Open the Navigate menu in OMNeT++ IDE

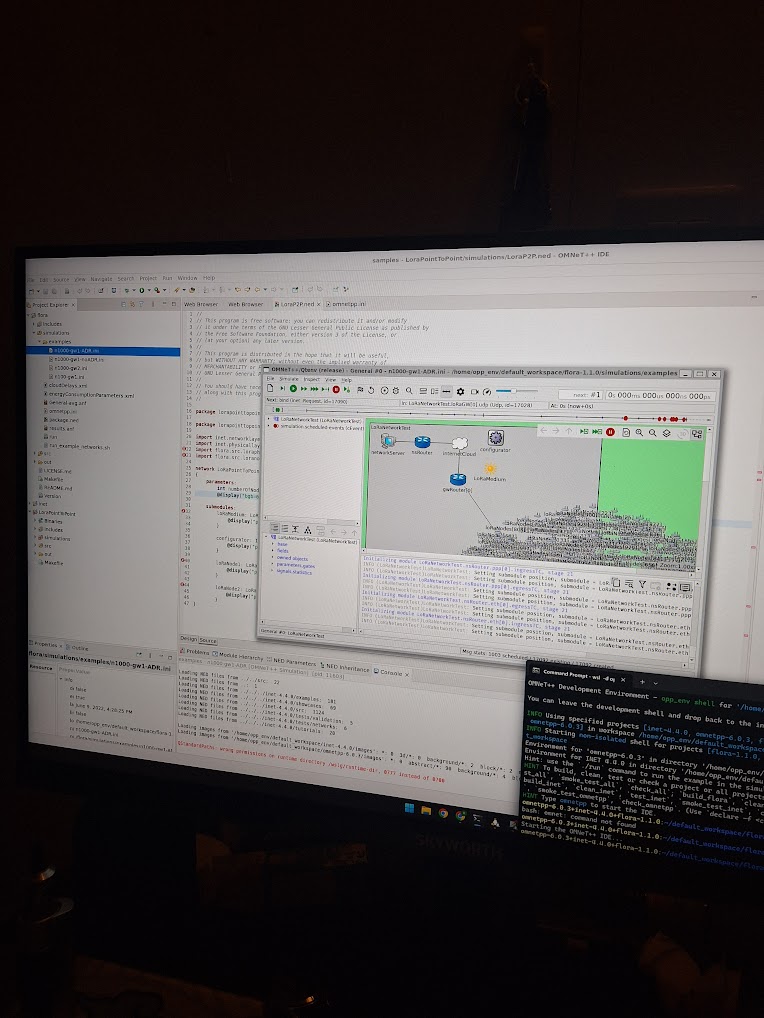[101, 278]
